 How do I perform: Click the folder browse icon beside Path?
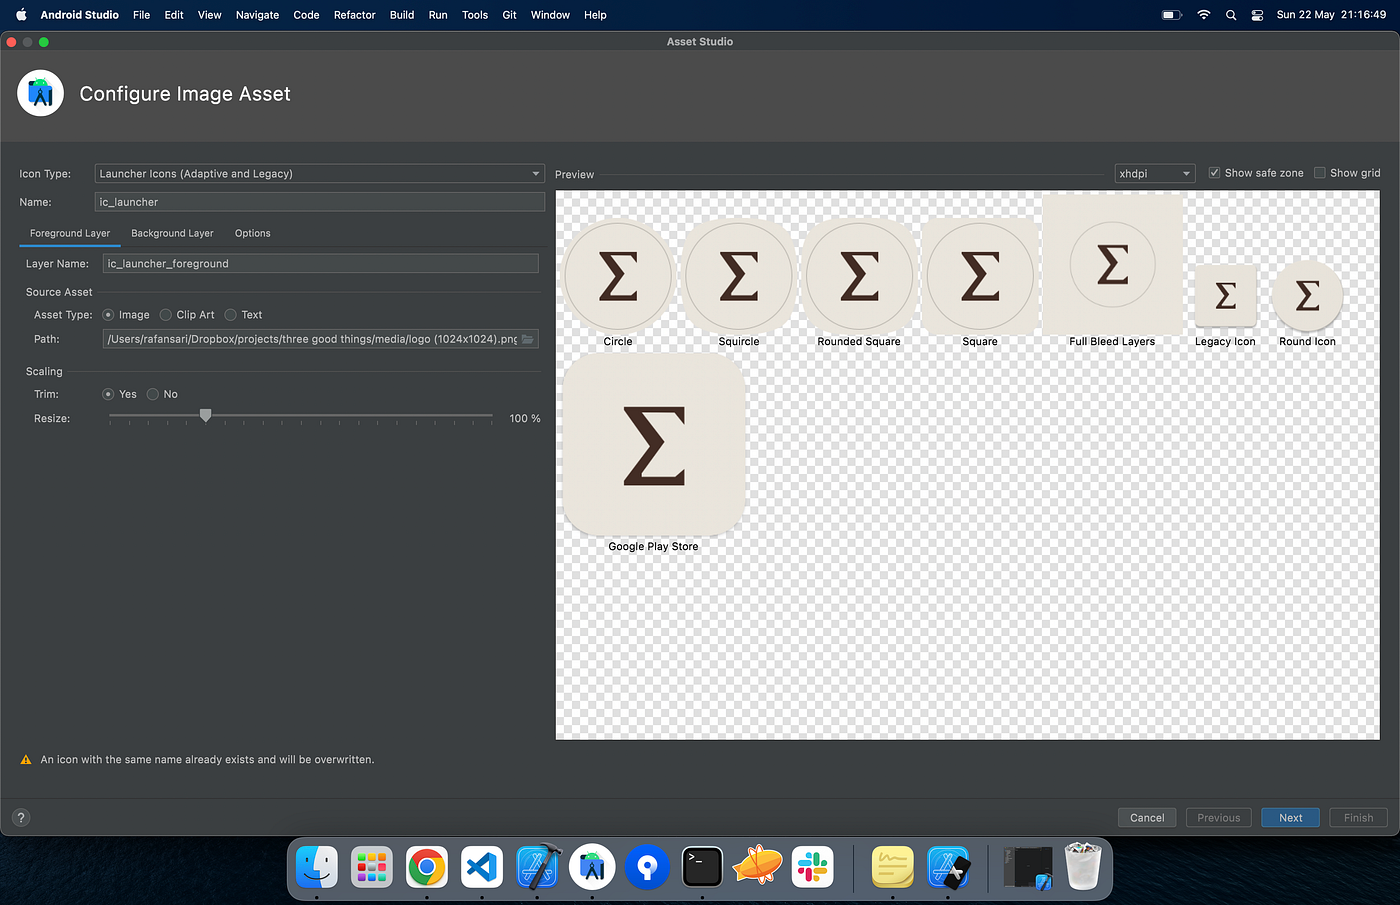pyautogui.click(x=528, y=339)
